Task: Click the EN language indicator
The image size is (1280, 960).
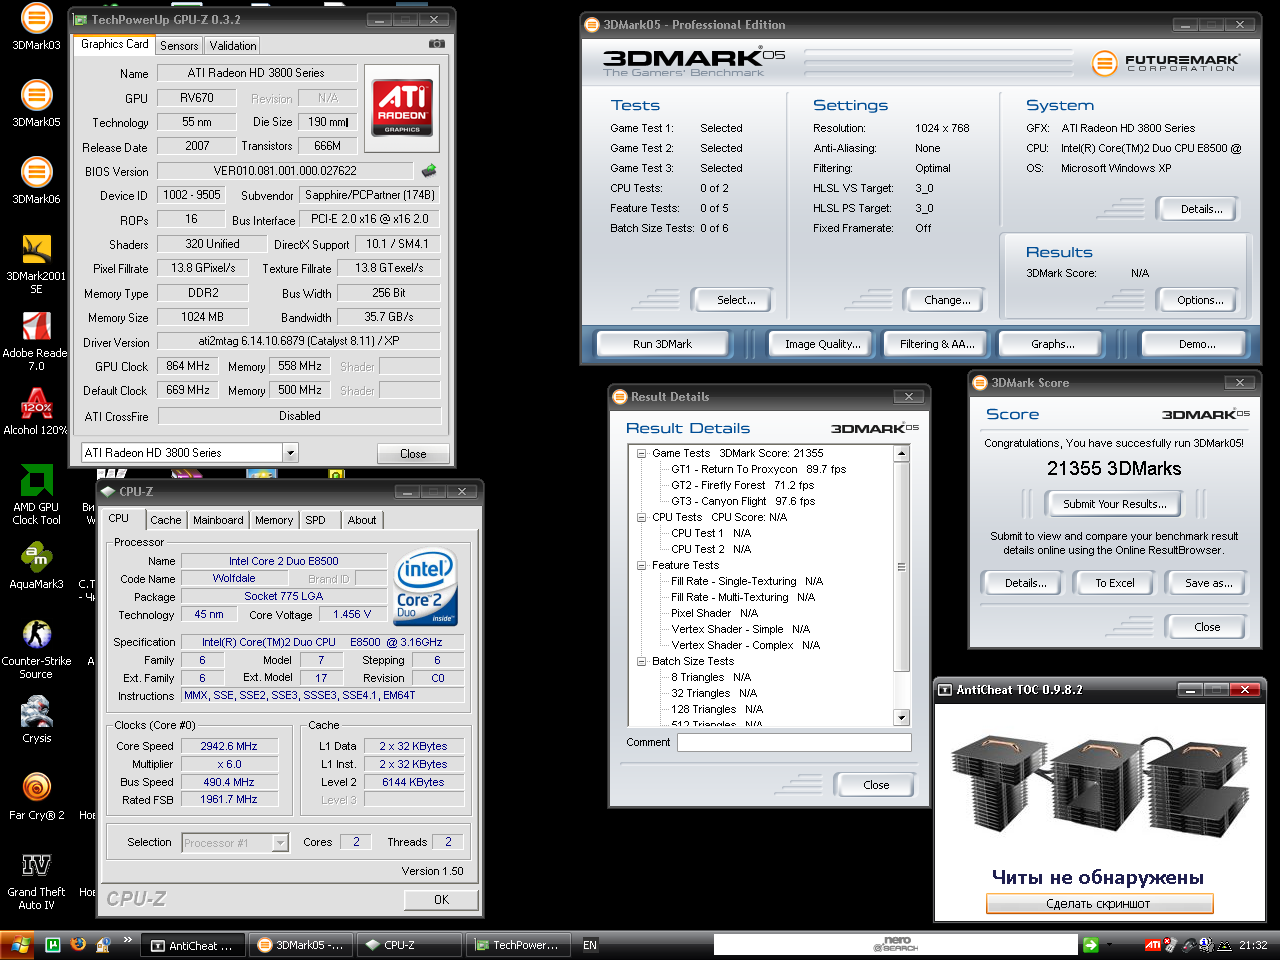Action: tap(590, 945)
